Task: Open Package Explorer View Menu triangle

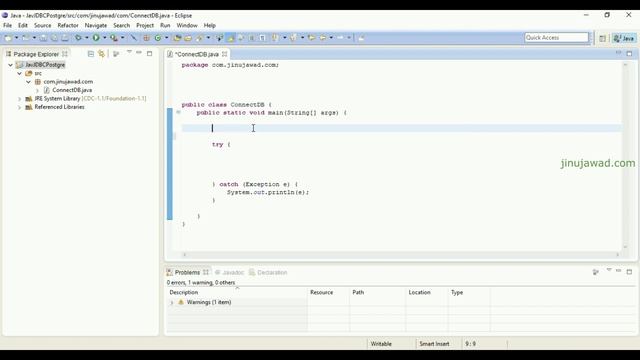Action: click(129, 53)
